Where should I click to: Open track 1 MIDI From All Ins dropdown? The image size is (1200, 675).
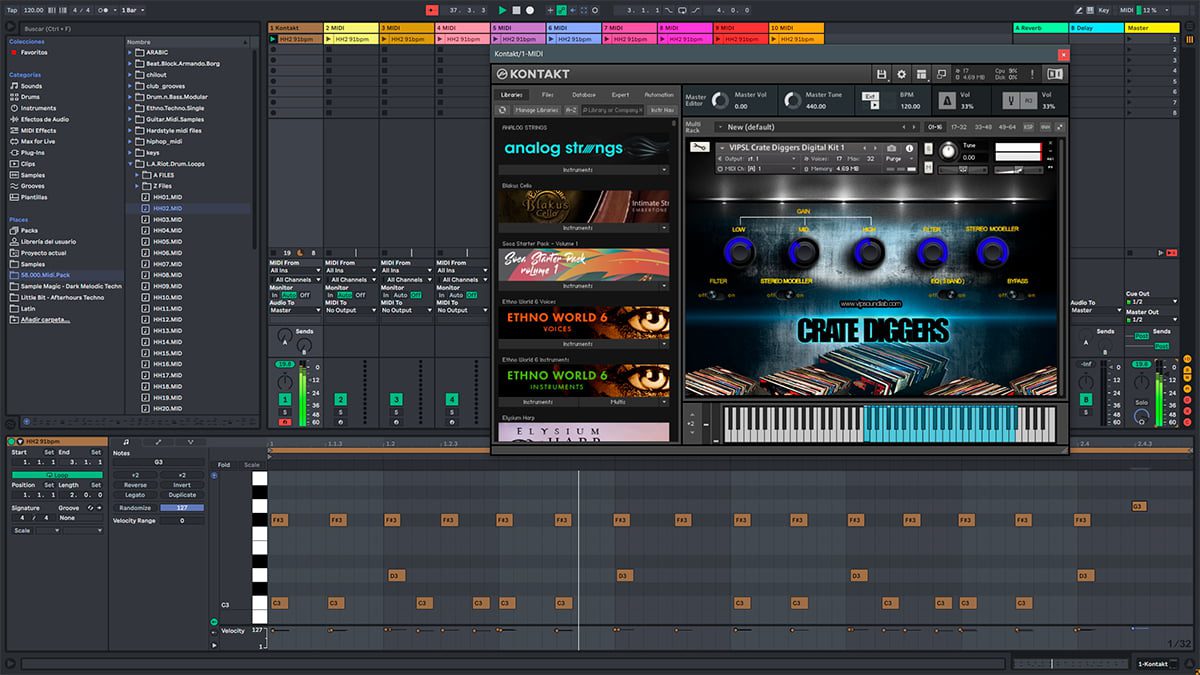(x=296, y=270)
